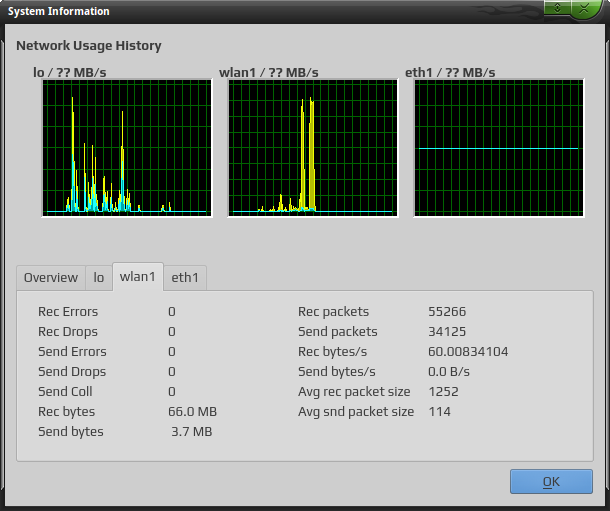Click the System Information title bar text

pos(59,11)
